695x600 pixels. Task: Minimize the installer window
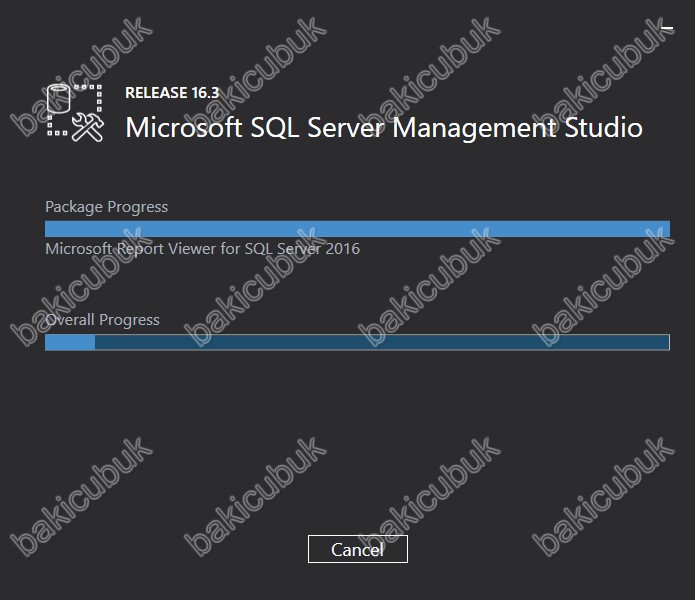667,28
